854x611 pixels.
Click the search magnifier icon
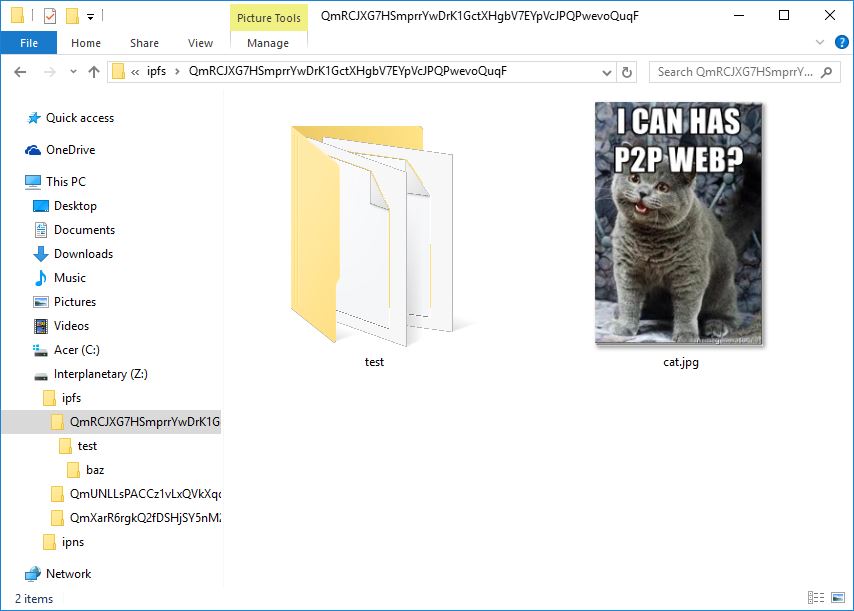pyautogui.click(x=826, y=72)
